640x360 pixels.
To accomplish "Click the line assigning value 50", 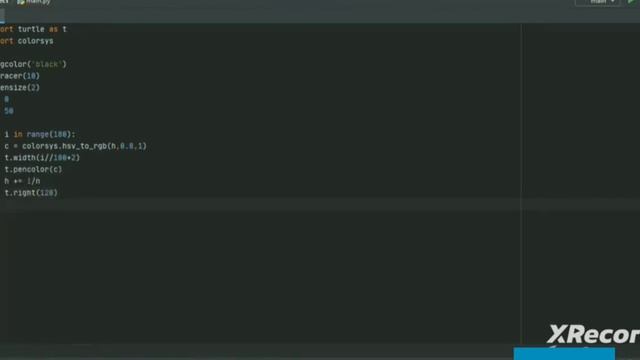I will click(x=7, y=111).
